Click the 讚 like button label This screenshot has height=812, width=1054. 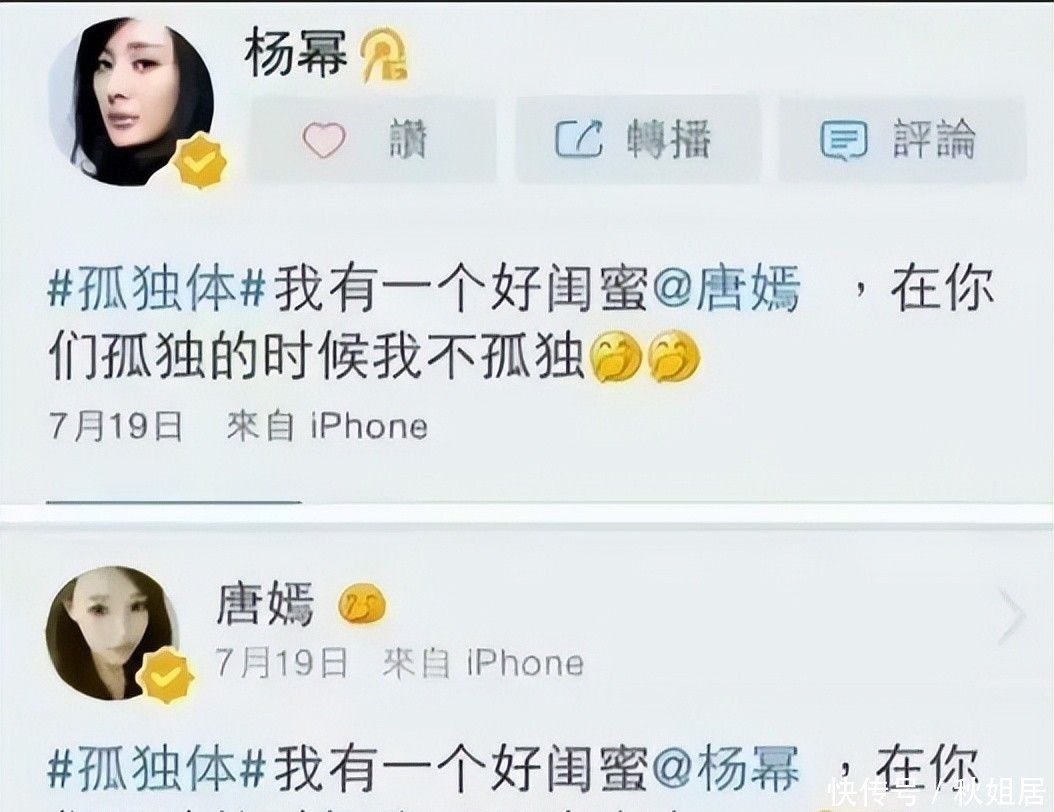[x=409, y=140]
